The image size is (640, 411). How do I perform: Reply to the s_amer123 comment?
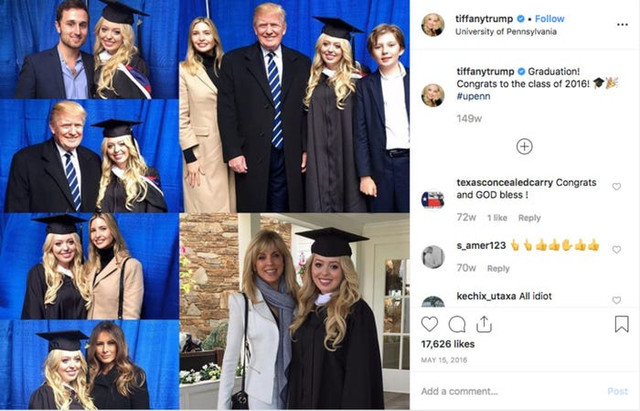pyautogui.click(x=498, y=268)
